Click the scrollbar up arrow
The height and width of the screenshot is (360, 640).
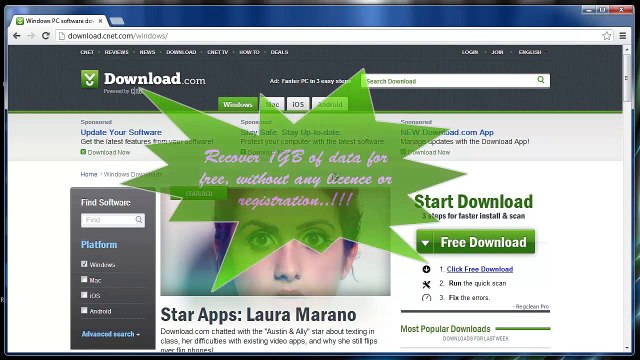[627, 49]
